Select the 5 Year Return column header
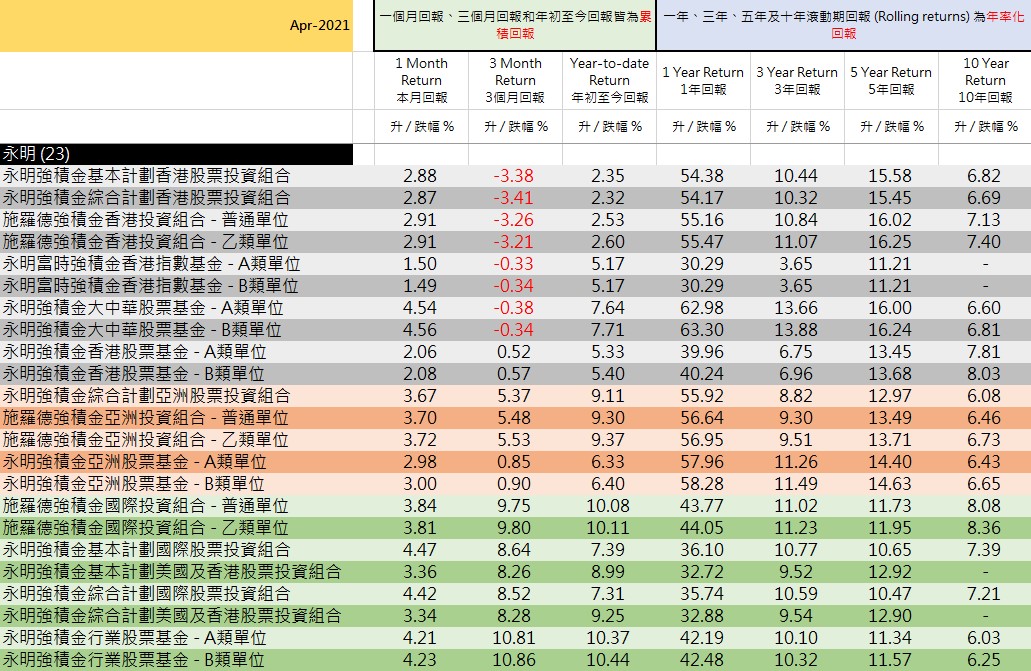This screenshot has width=1031, height=671. click(x=892, y=80)
